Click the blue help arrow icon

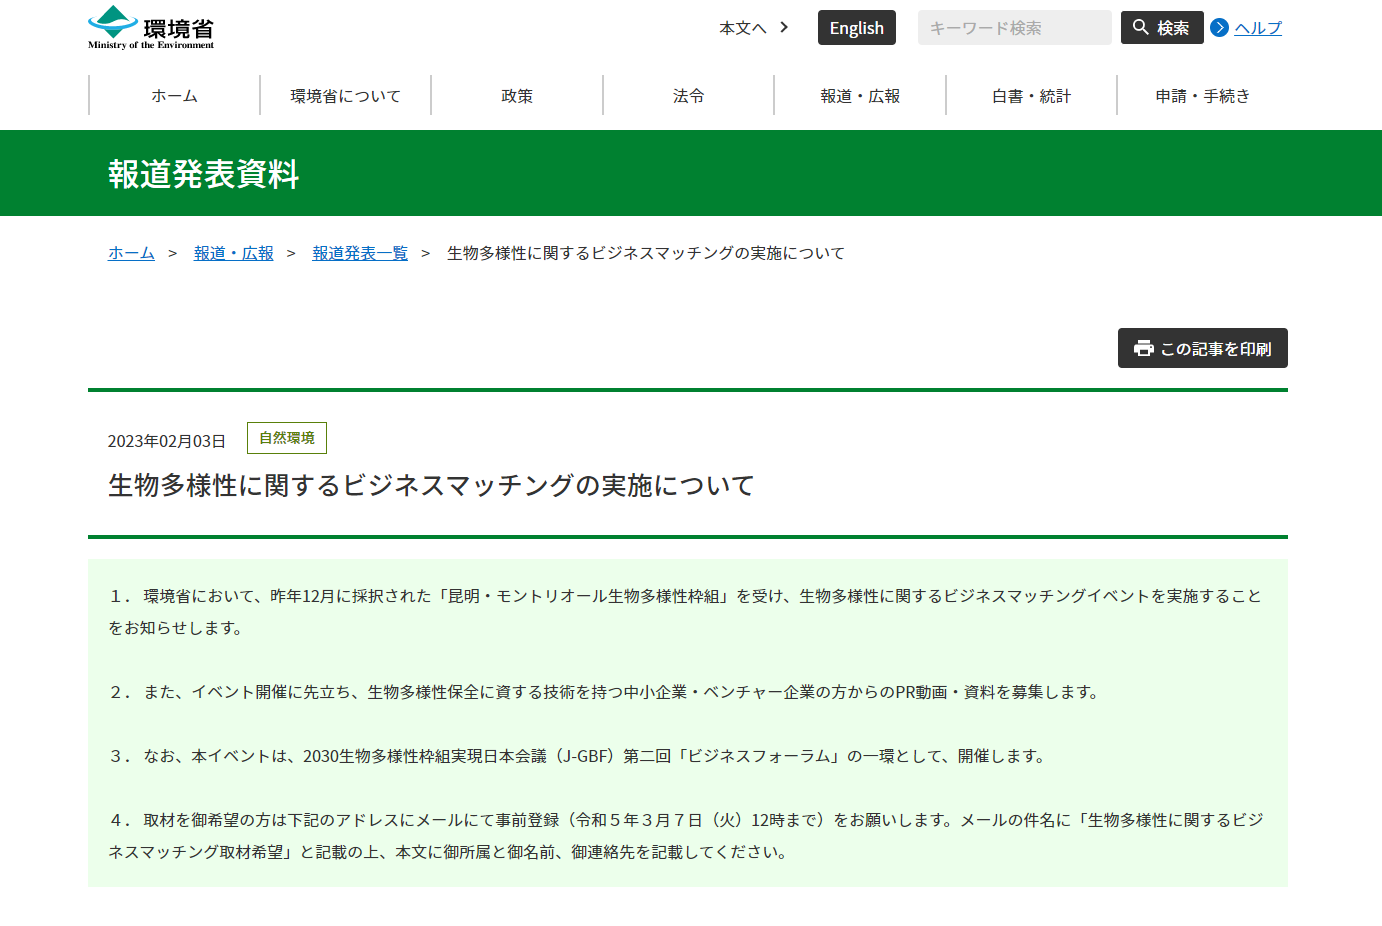pyautogui.click(x=1219, y=28)
